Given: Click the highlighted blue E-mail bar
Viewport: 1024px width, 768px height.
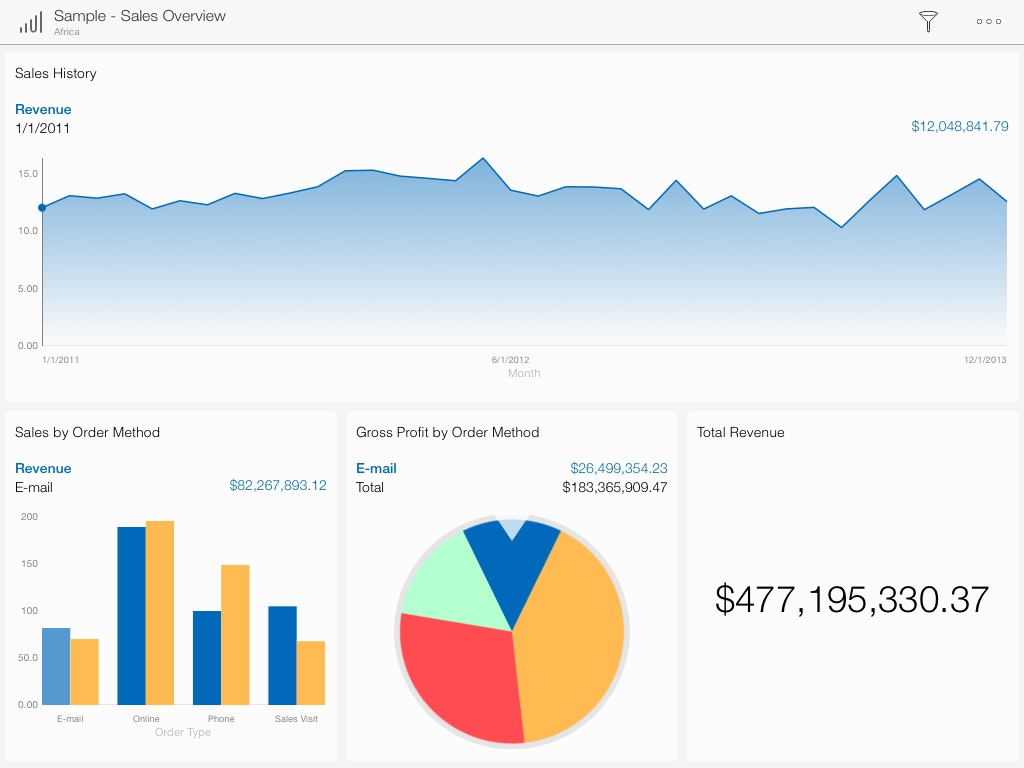Looking at the screenshot, I should [x=56, y=666].
